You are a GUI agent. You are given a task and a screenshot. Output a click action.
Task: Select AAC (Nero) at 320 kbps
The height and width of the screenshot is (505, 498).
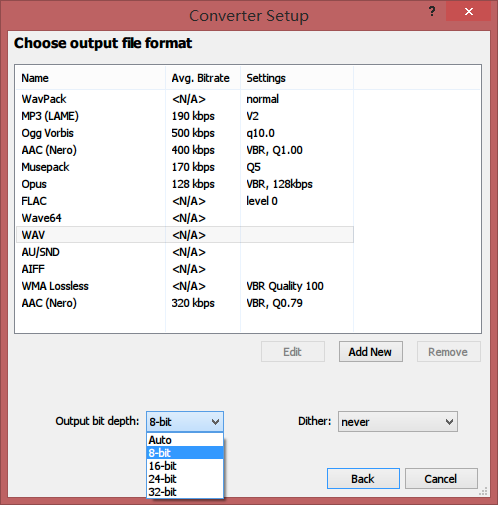click(185, 303)
